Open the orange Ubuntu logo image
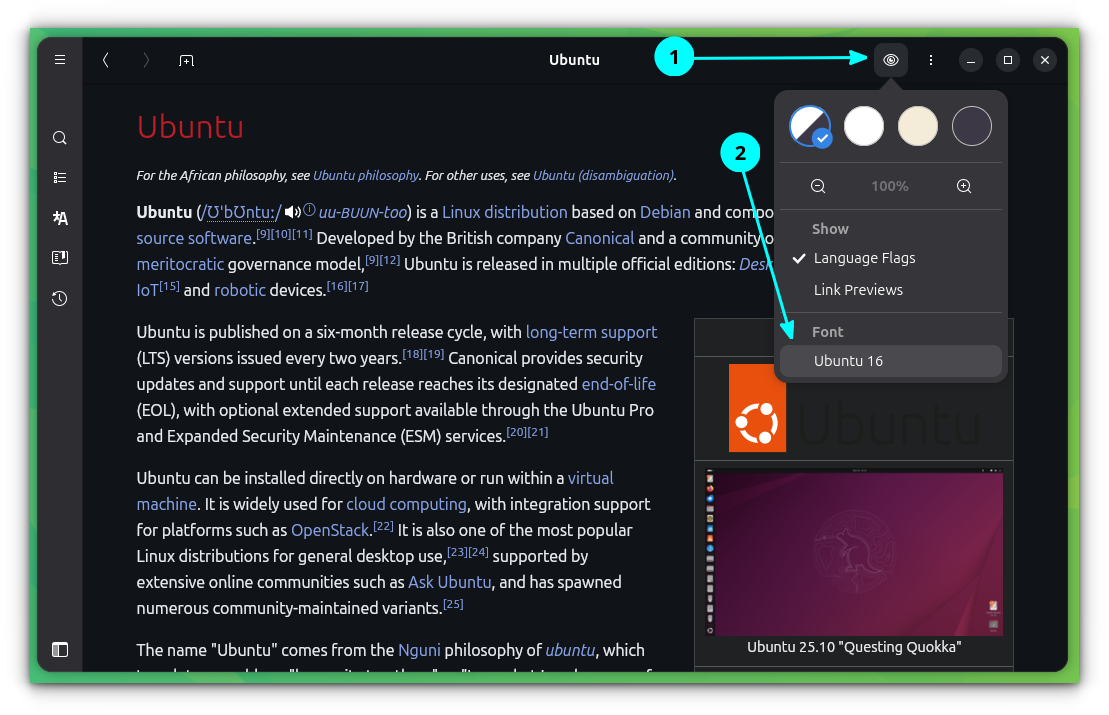 [x=757, y=408]
